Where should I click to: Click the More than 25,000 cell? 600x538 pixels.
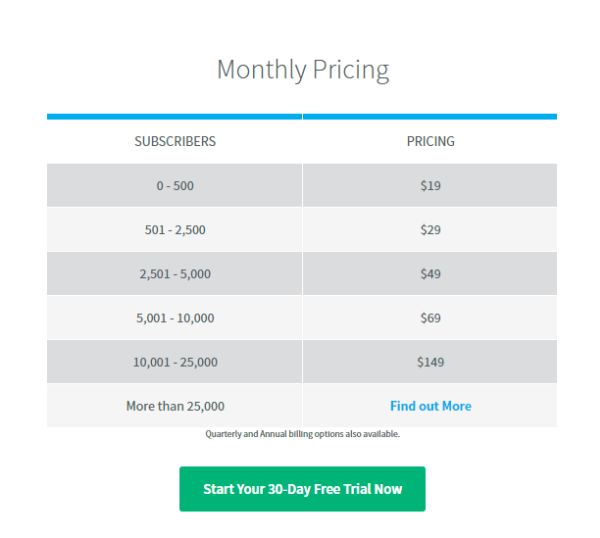pos(174,406)
